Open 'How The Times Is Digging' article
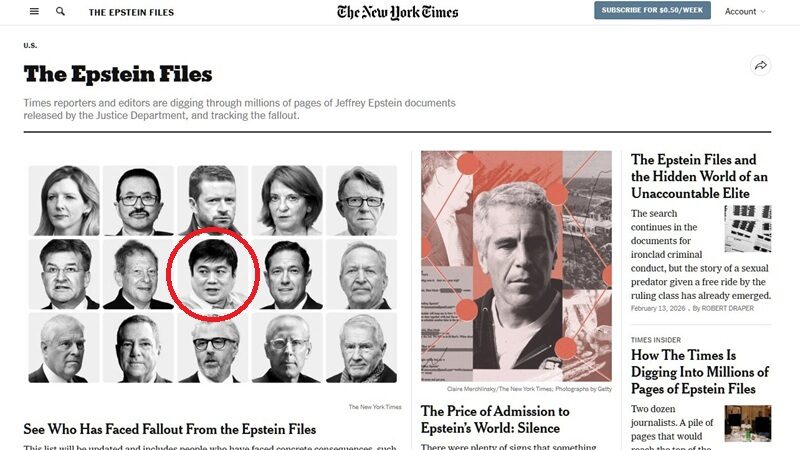The width and height of the screenshot is (800, 450). [x=699, y=372]
